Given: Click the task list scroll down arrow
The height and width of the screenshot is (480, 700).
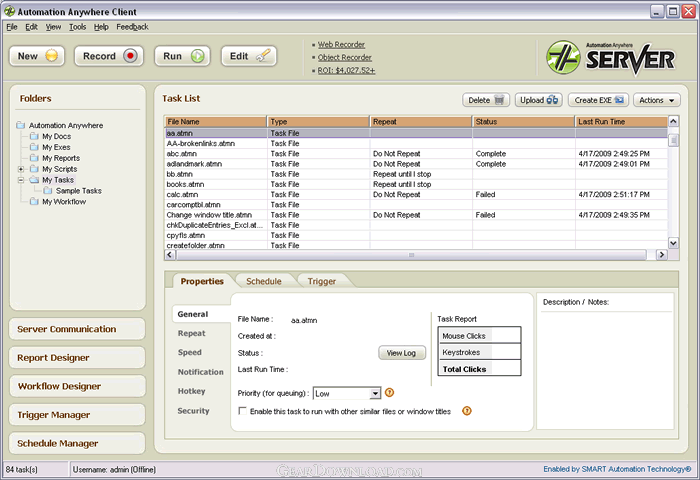Looking at the screenshot, I should (673, 243).
